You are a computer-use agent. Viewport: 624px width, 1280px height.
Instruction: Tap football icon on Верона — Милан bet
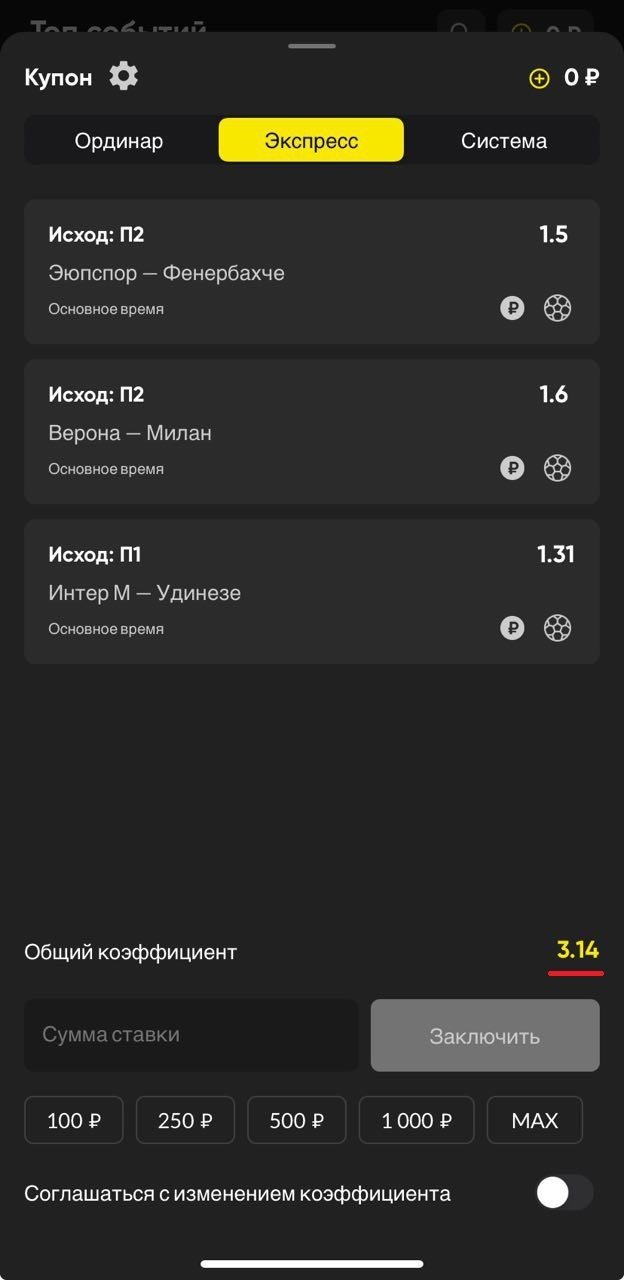557,467
